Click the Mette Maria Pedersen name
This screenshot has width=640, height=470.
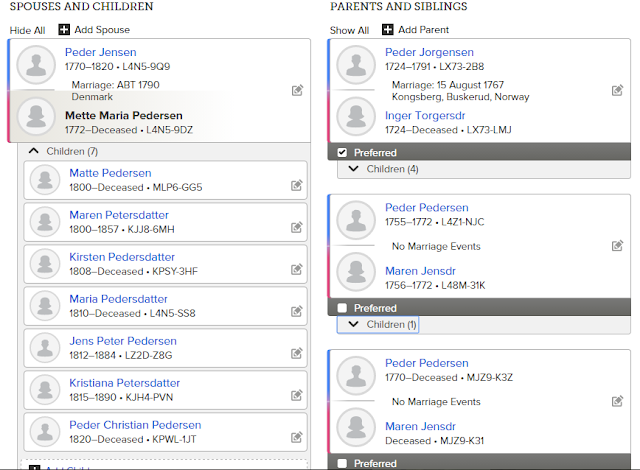[124, 116]
